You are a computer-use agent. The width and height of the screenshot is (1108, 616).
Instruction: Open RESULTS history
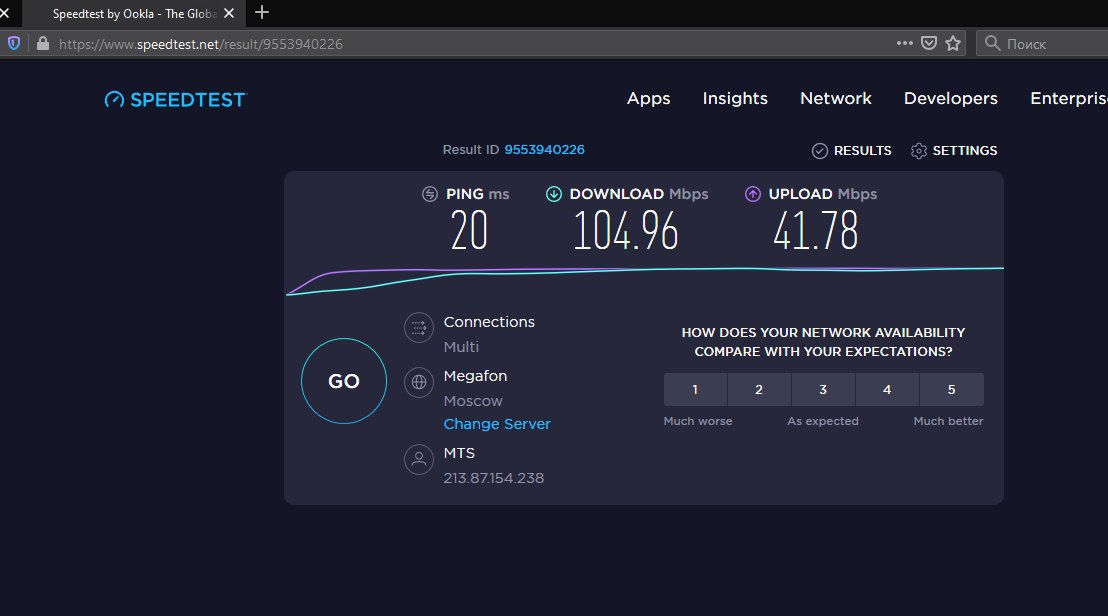(x=851, y=150)
